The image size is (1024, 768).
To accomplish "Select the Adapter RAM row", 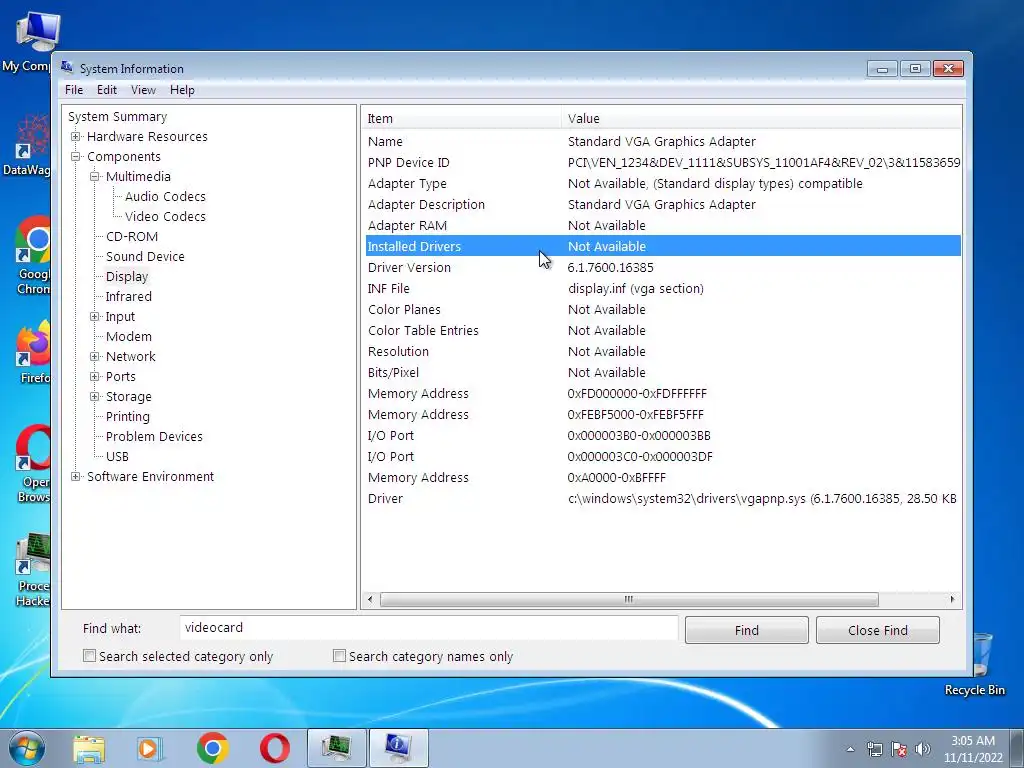I will [x=663, y=225].
